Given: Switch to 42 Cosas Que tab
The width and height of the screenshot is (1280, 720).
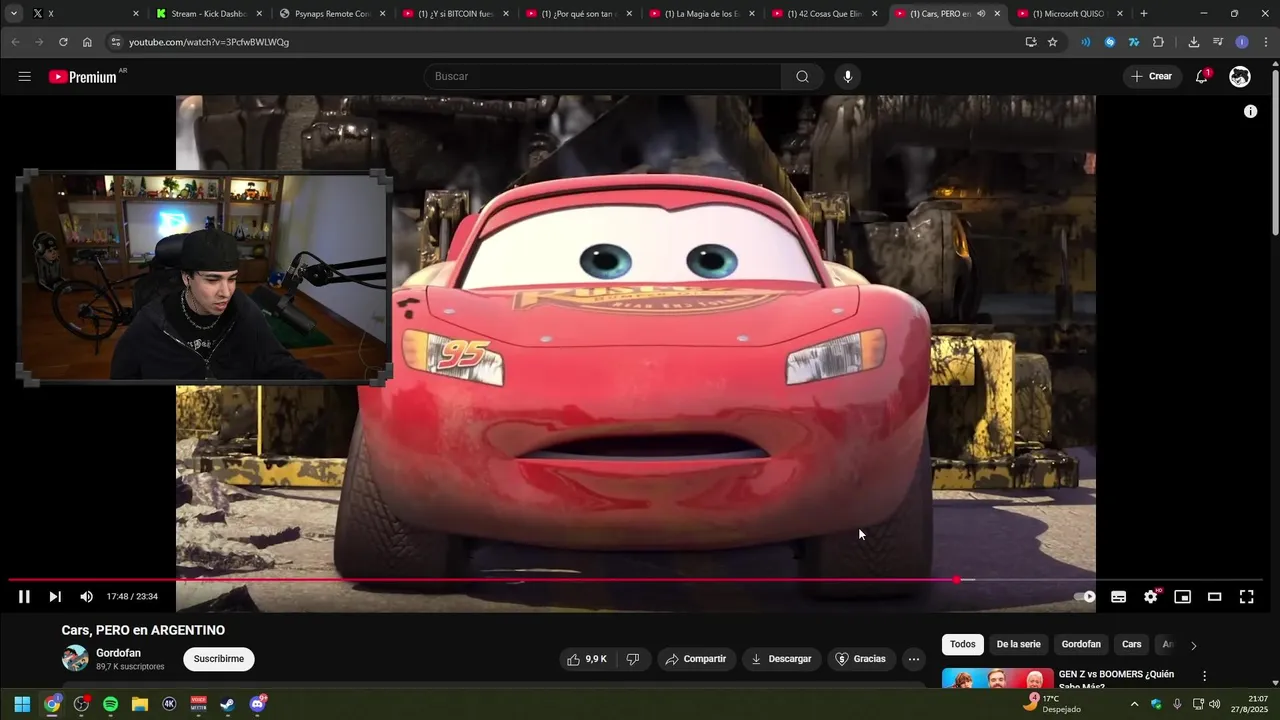Looking at the screenshot, I should click(823, 13).
